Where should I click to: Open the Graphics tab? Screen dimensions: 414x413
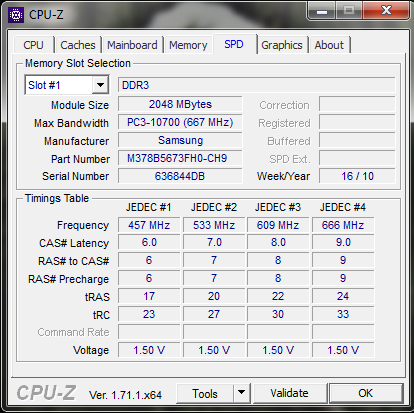point(282,45)
